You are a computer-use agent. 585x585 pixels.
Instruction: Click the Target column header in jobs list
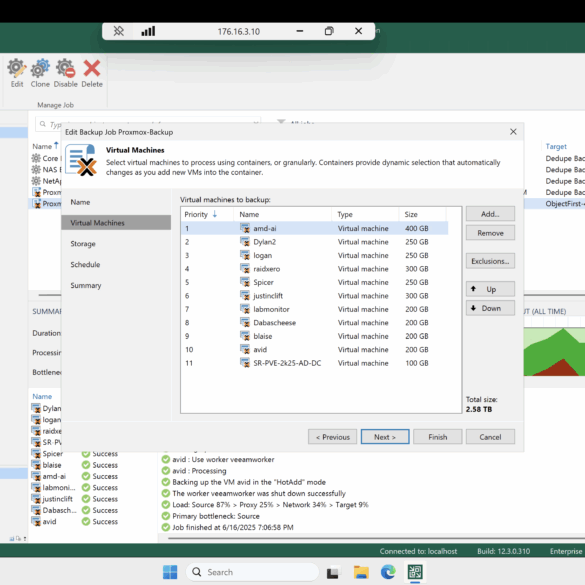point(556,146)
